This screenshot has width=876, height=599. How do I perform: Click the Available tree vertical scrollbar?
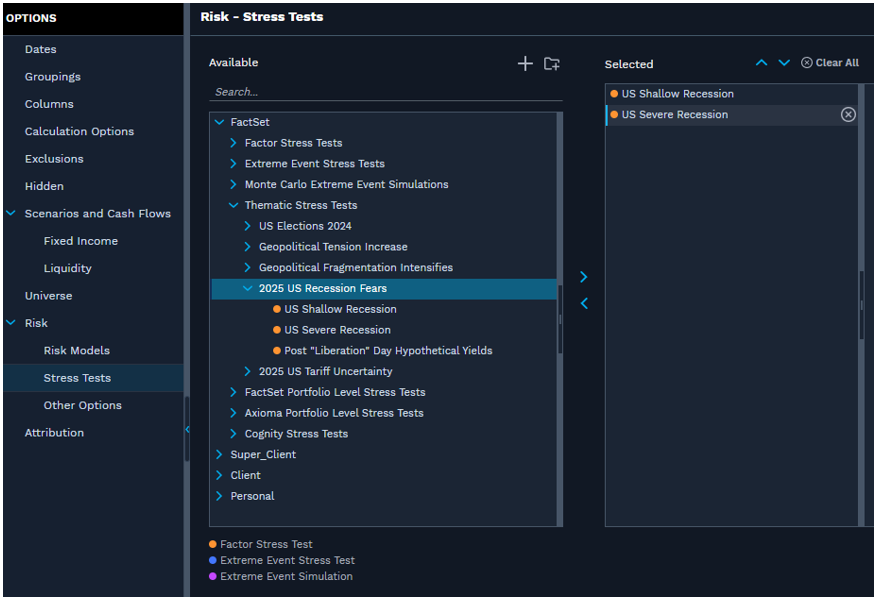pos(560,319)
